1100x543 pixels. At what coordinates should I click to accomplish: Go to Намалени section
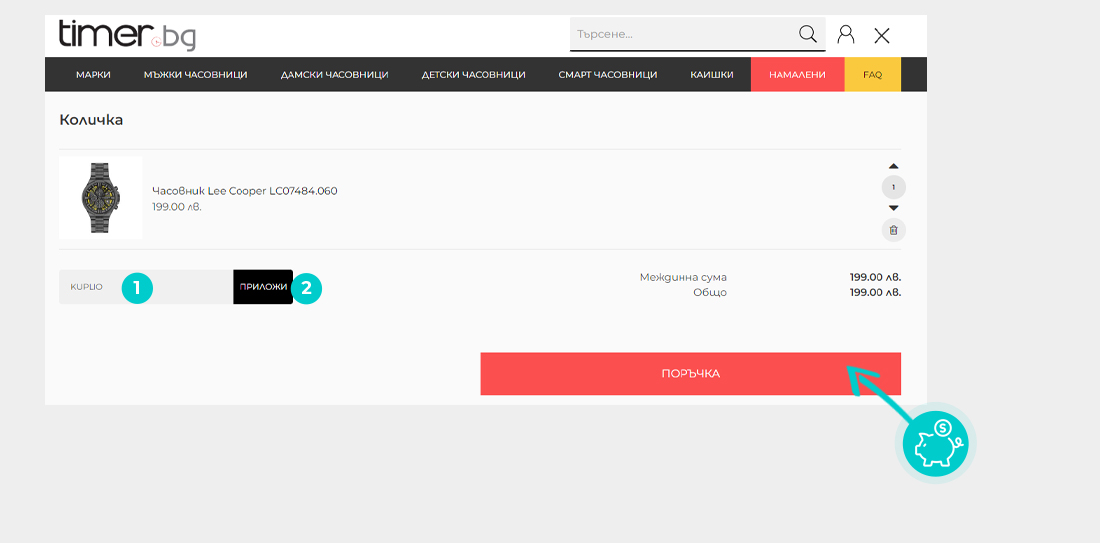(x=797, y=74)
